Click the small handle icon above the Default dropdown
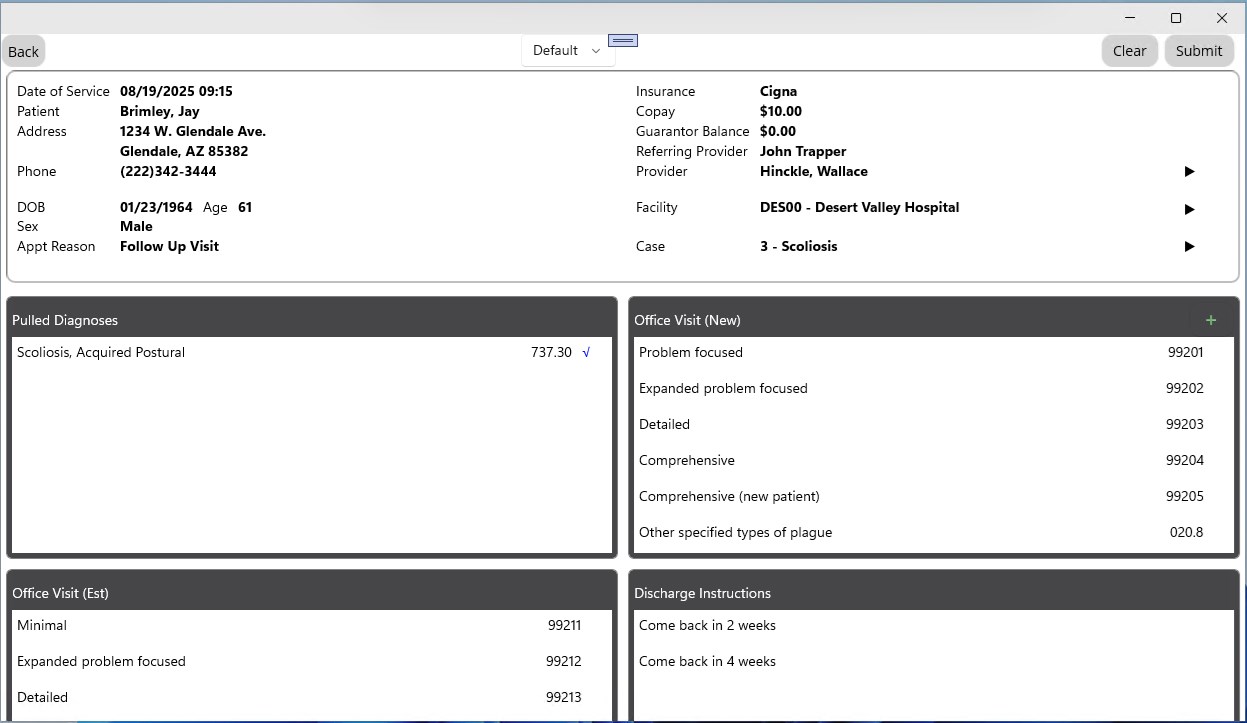 623,40
